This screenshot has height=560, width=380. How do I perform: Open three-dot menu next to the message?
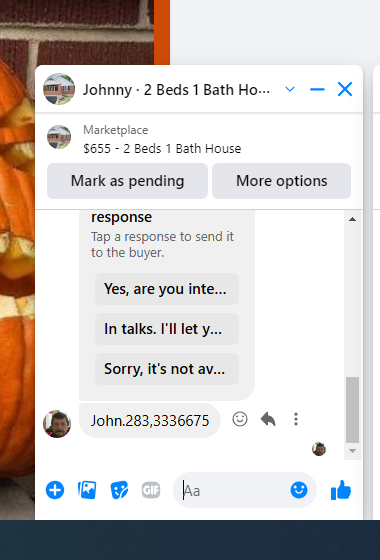pyautogui.click(x=296, y=419)
